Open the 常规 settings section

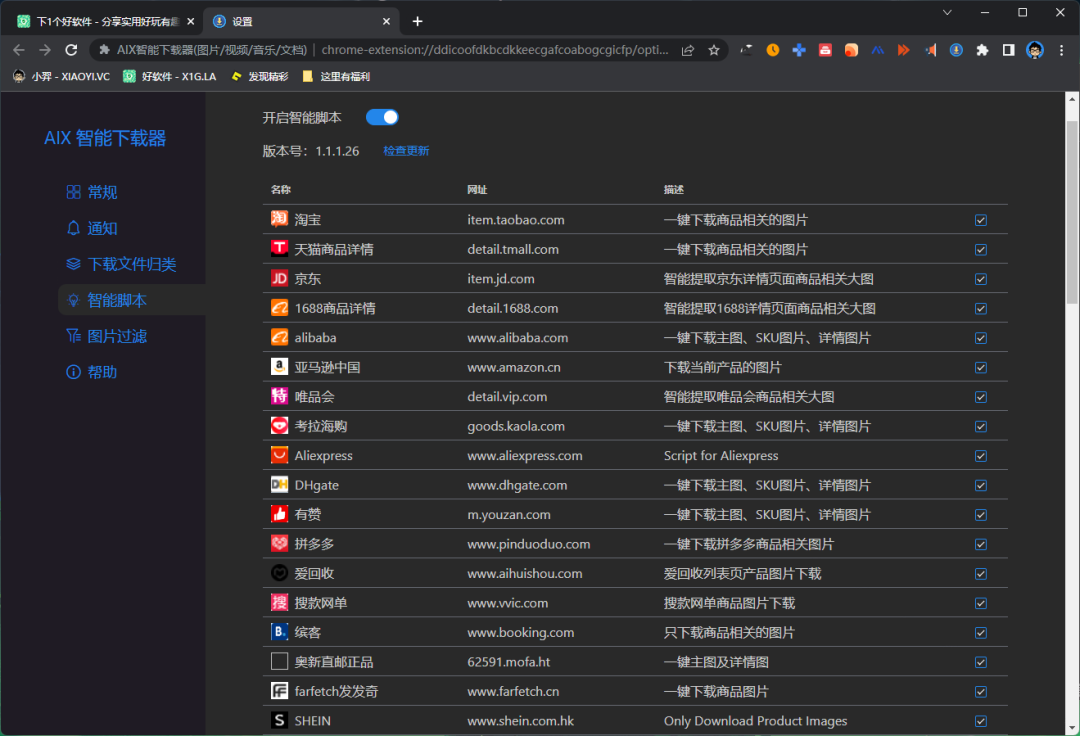(x=92, y=192)
